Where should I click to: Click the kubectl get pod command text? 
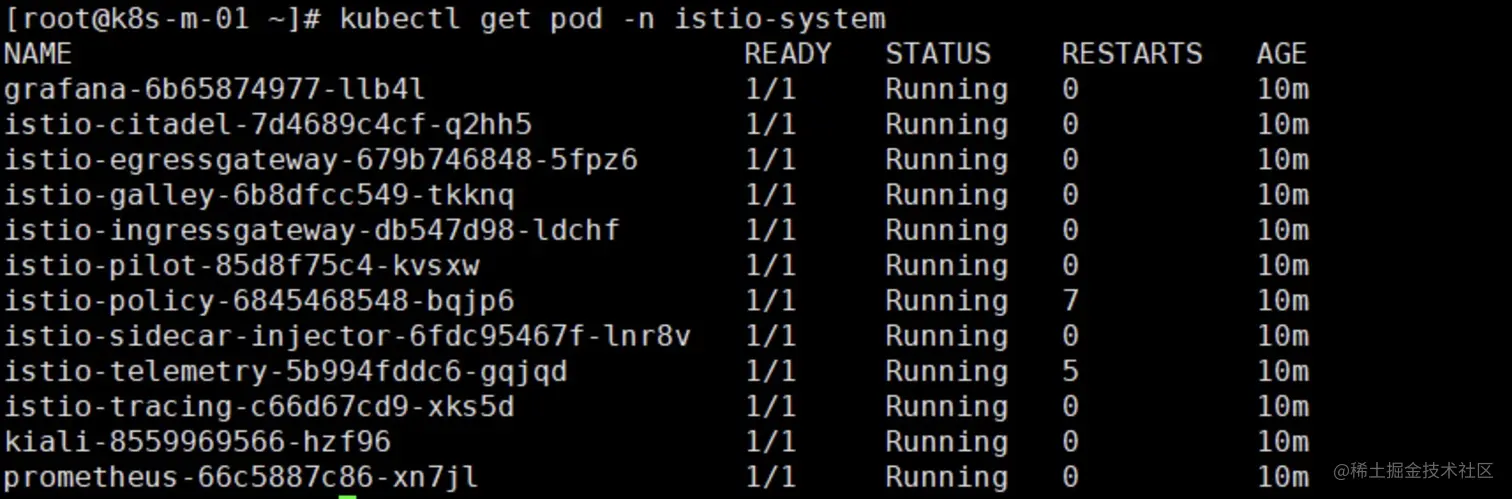(612, 19)
